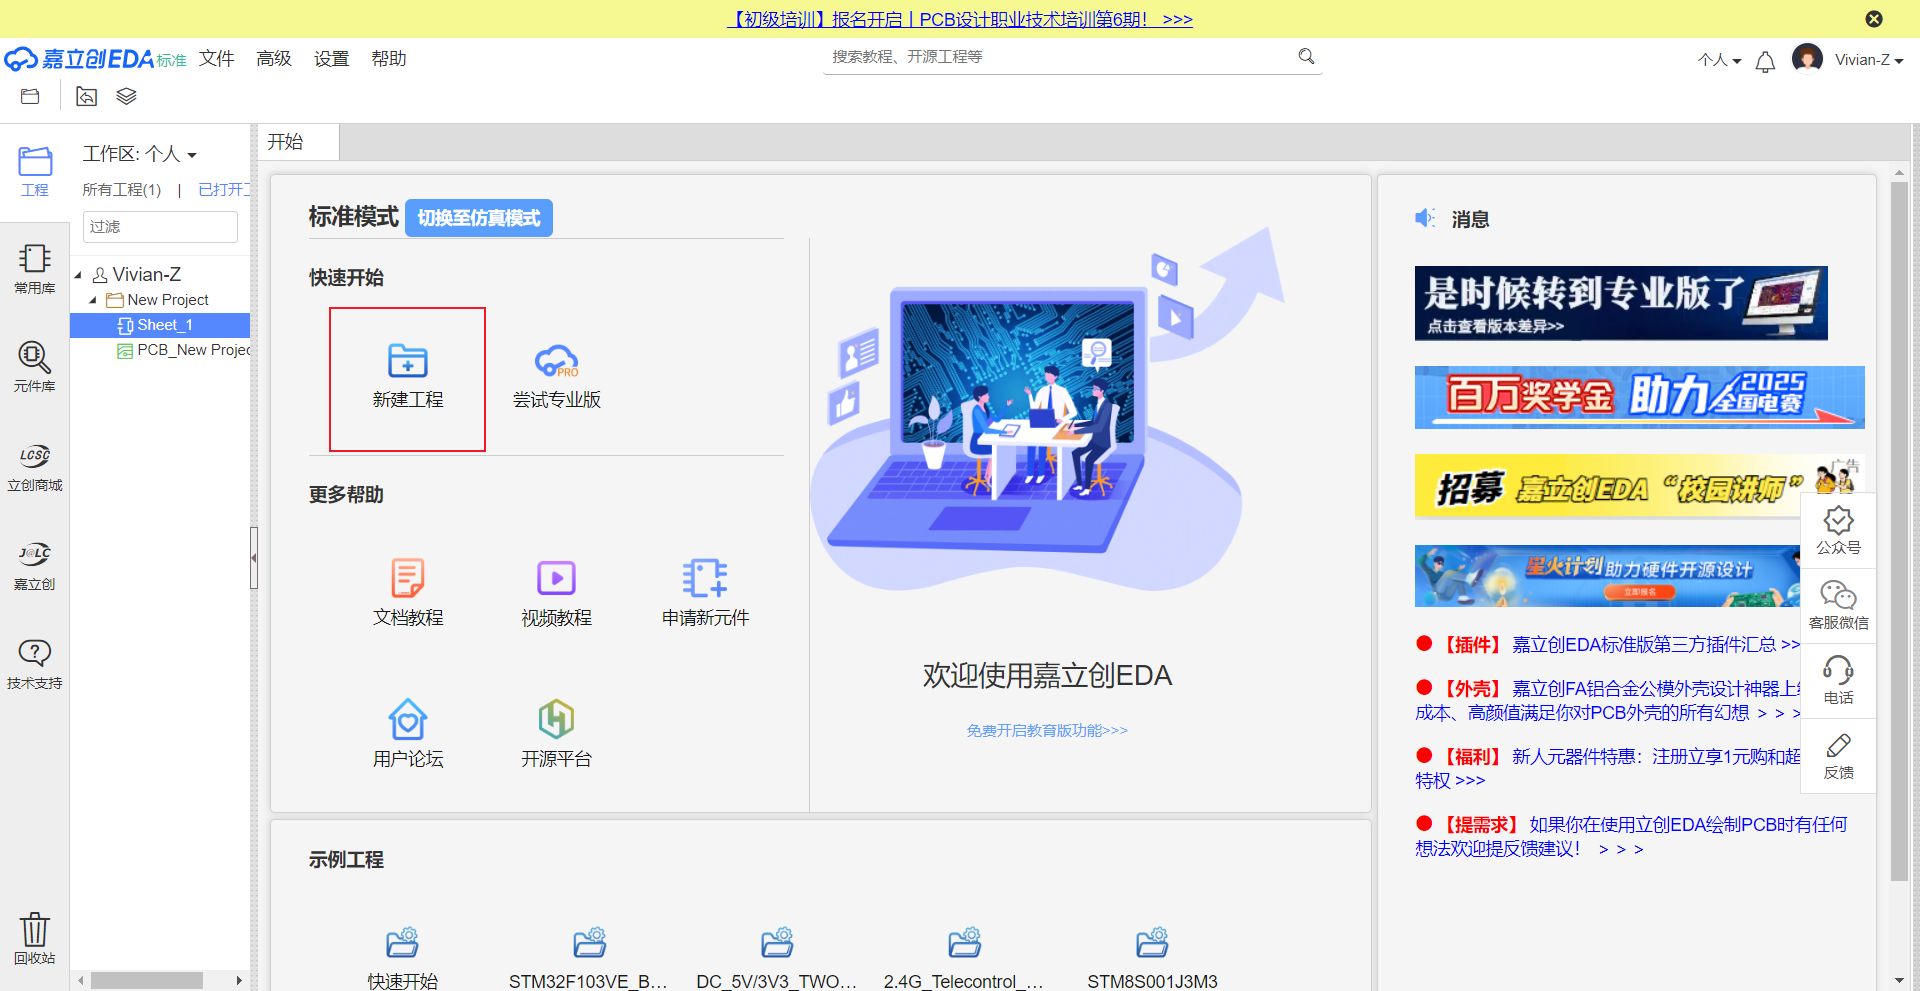Collapse the Vivian-Z tree node
The height and width of the screenshot is (991, 1920).
78,275
